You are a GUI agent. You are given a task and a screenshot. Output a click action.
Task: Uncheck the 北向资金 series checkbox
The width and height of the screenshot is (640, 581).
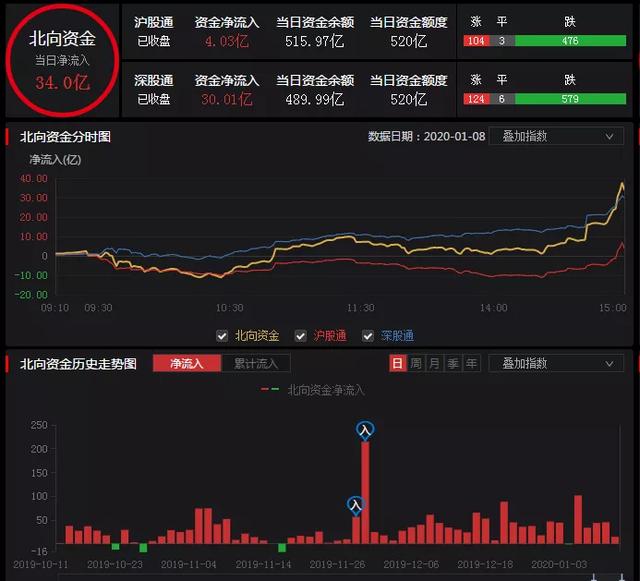(x=222, y=336)
